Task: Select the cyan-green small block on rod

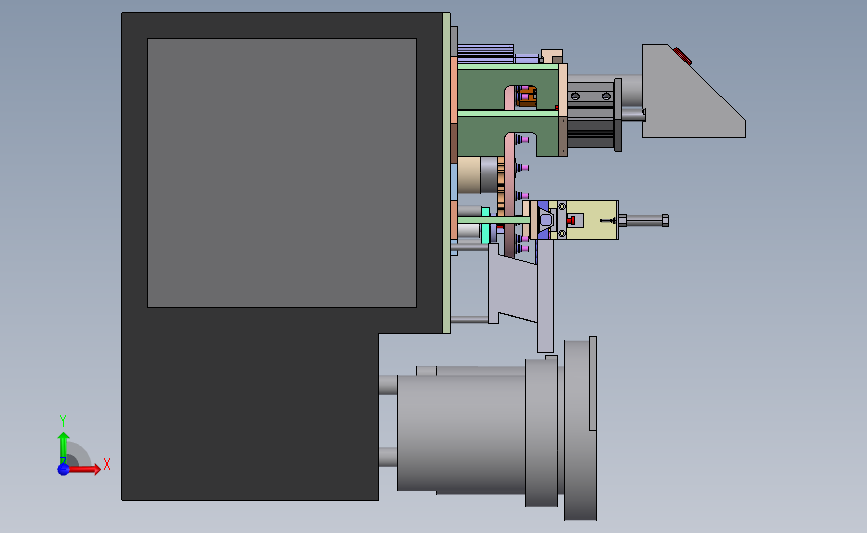Action: [x=485, y=226]
